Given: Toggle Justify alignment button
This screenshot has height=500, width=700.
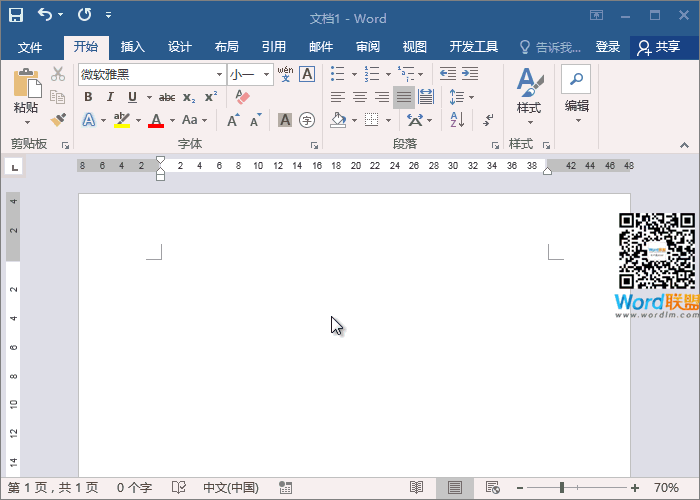Looking at the screenshot, I should click(404, 97).
